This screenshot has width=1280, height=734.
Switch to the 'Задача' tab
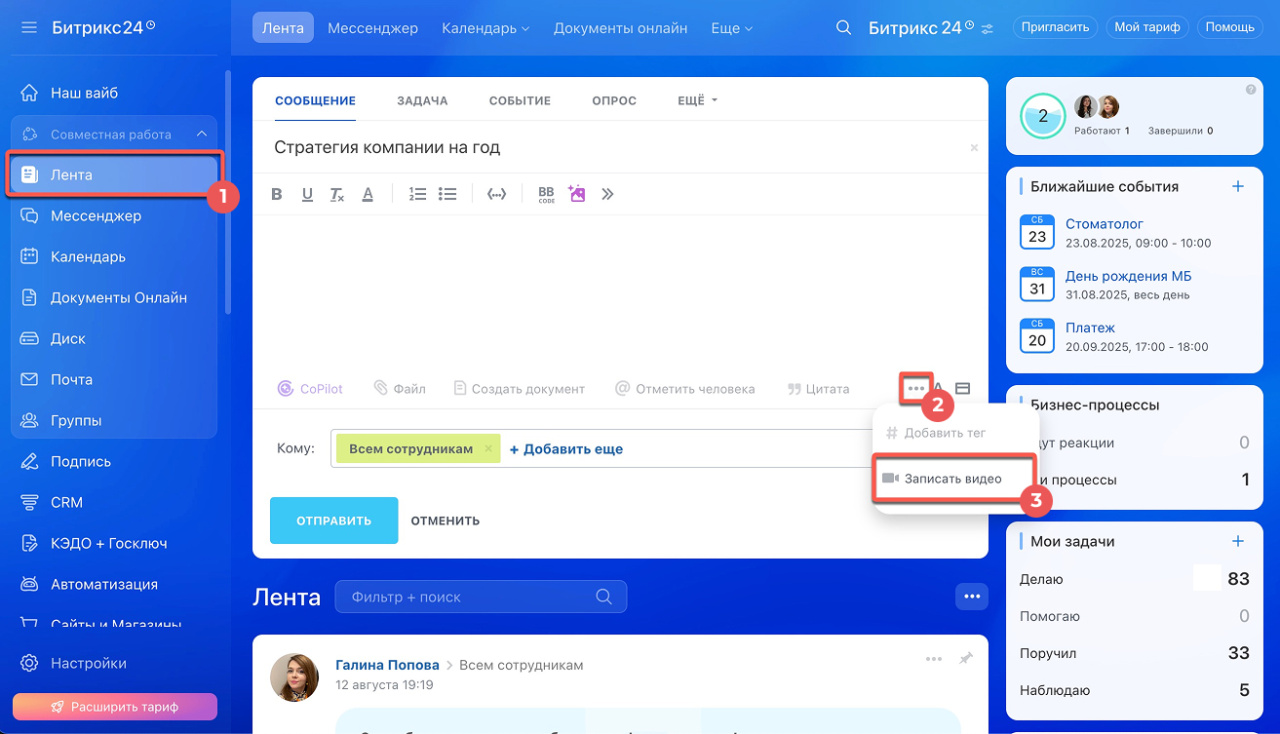click(422, 101)
